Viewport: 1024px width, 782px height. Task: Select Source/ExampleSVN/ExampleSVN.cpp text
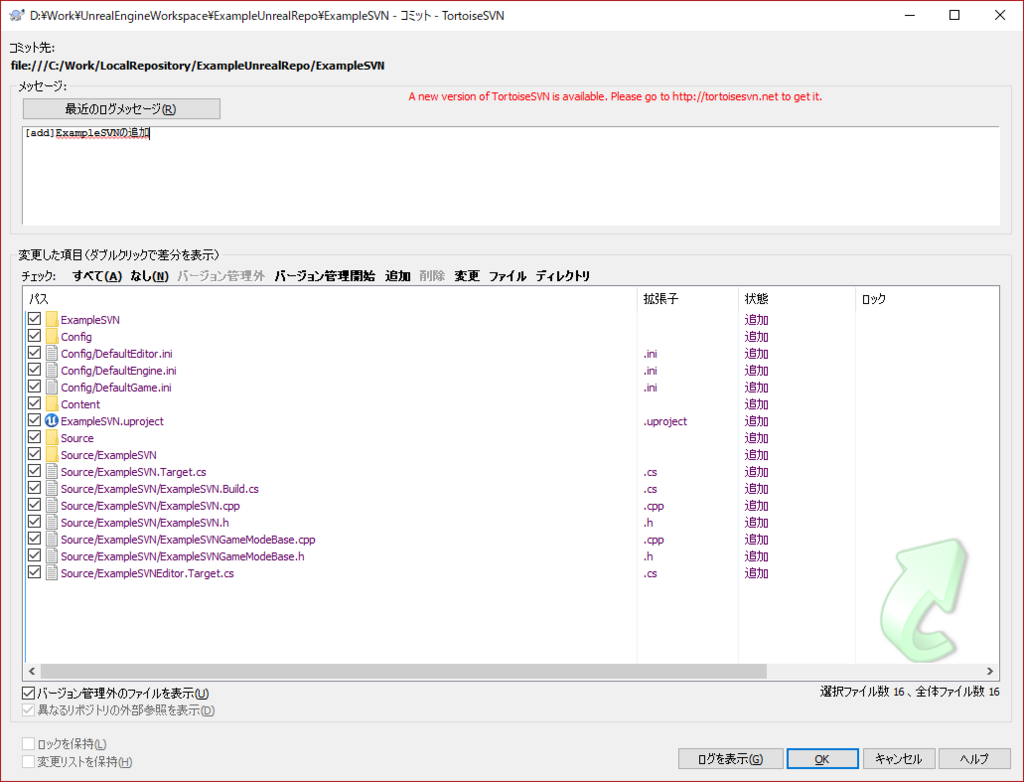[x=150, y=506]
